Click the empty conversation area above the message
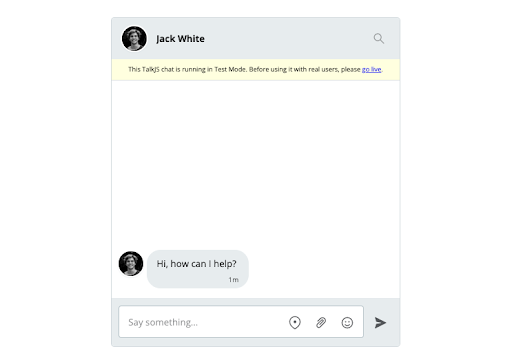 [x=256, y=163]
